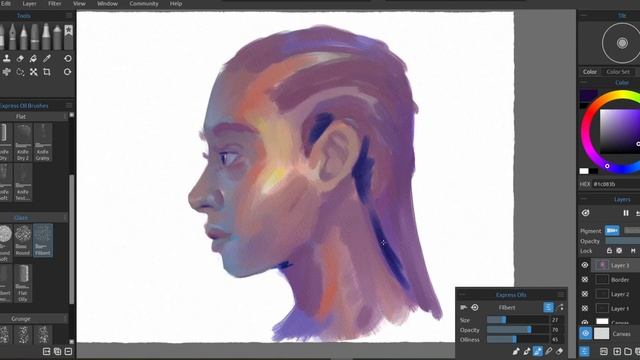The height and width of the screenshot is (360, 640).
Task: Open the Filter menu
Action: click(55, 4)
